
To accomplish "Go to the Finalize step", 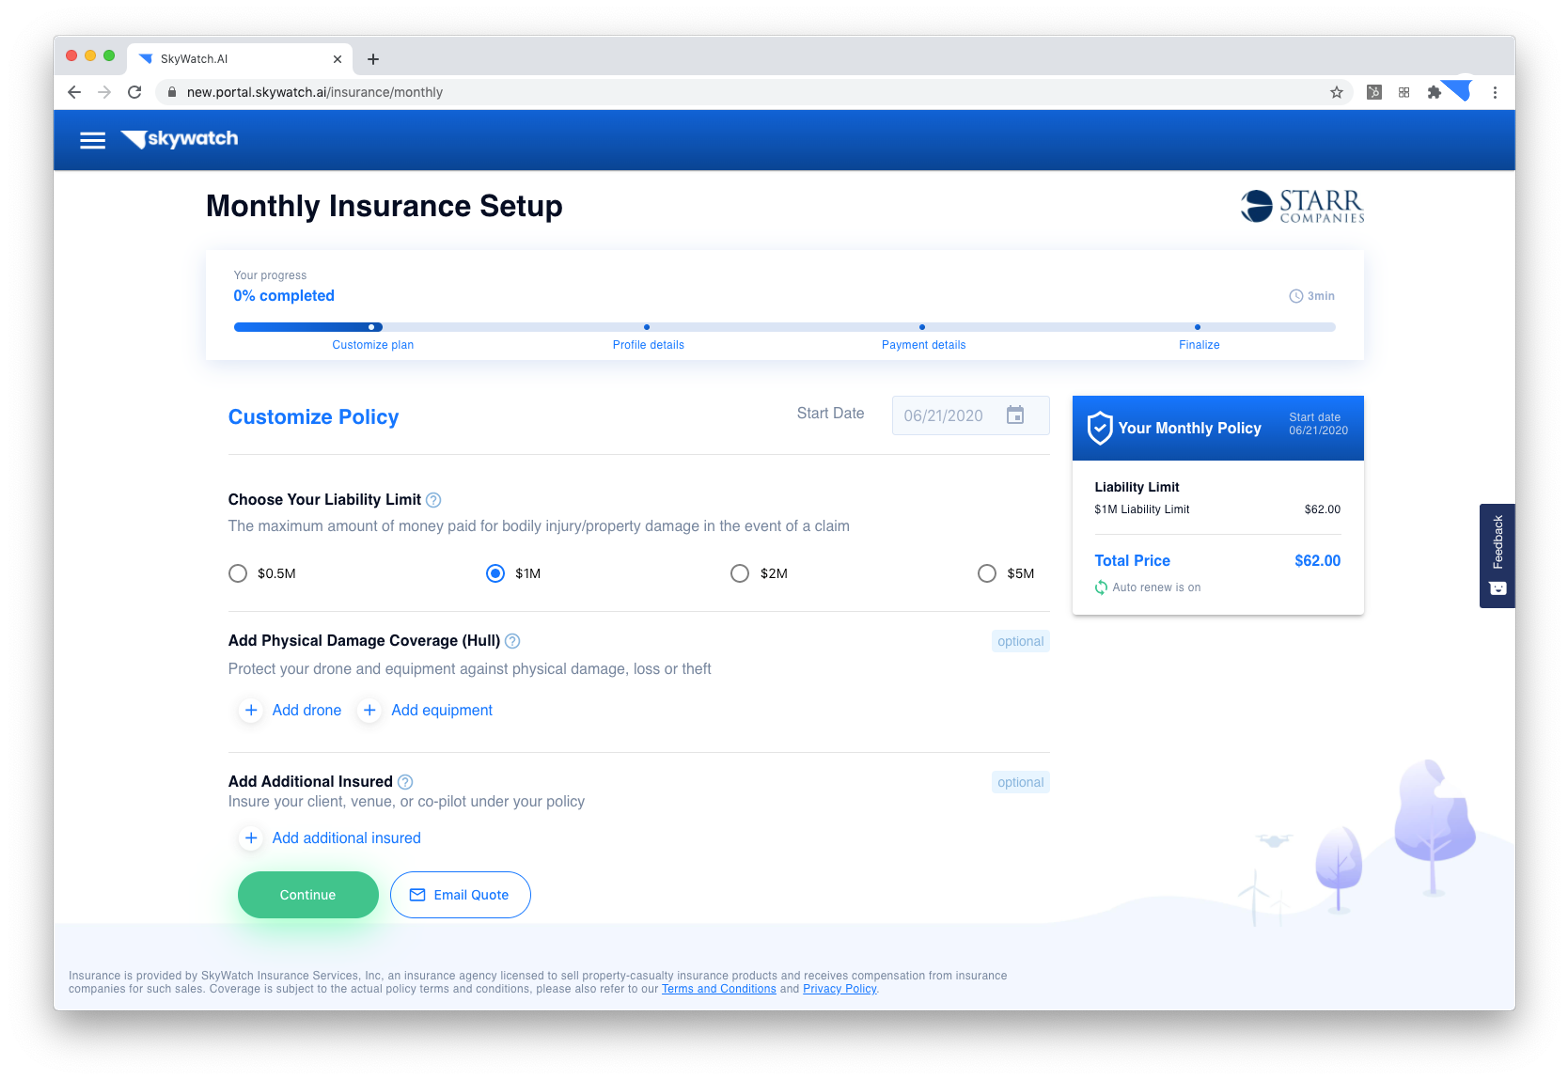I will [1199, 345].
